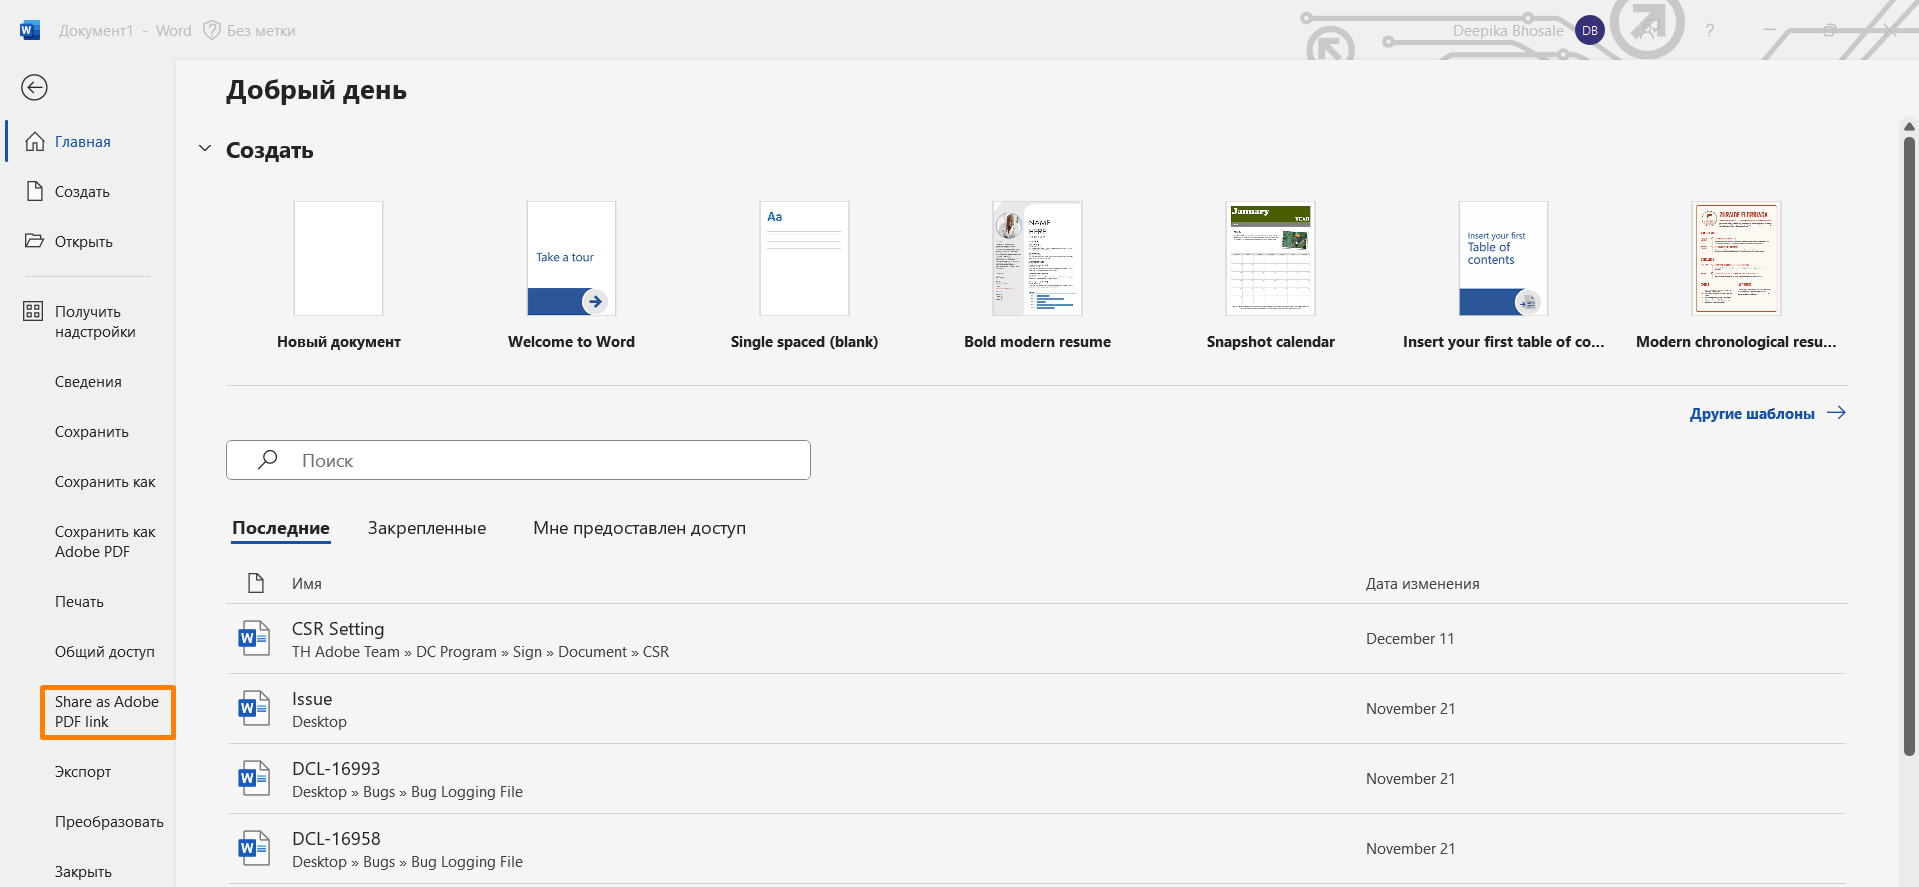This screenshot has height=887, width=1919.
Task: Create a Новый документ blank document
Action: (338, 275)
